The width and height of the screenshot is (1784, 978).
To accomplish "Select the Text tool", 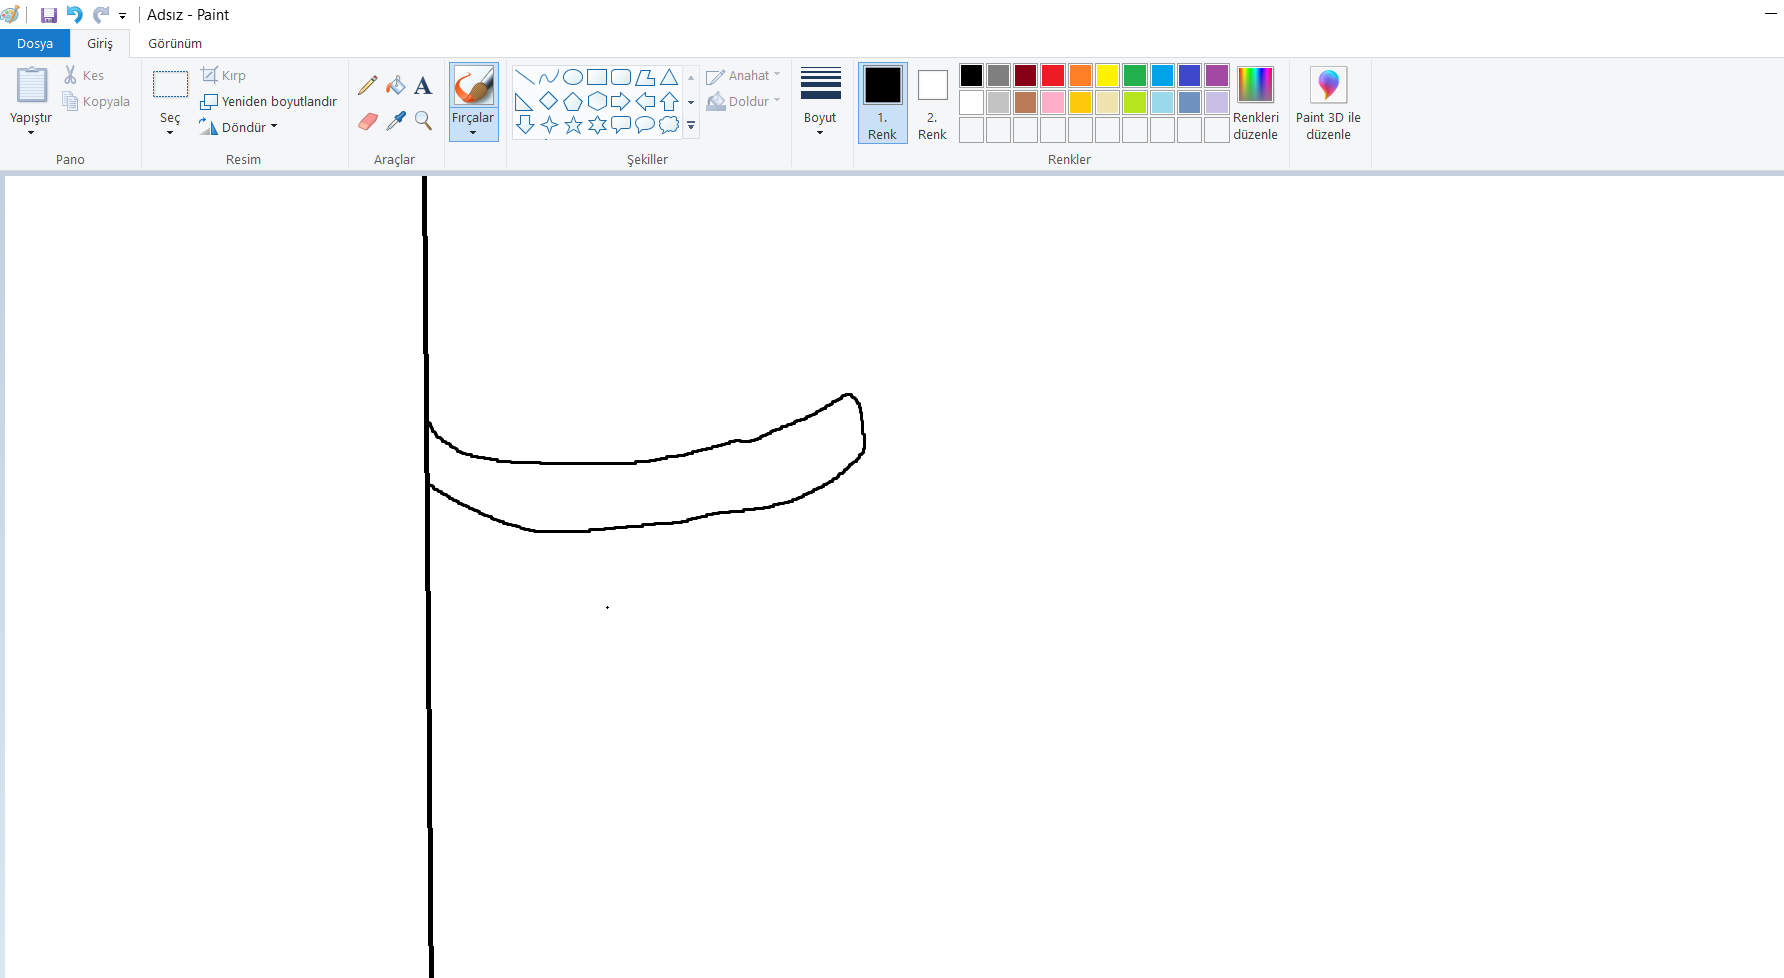I will pos(423,84).
